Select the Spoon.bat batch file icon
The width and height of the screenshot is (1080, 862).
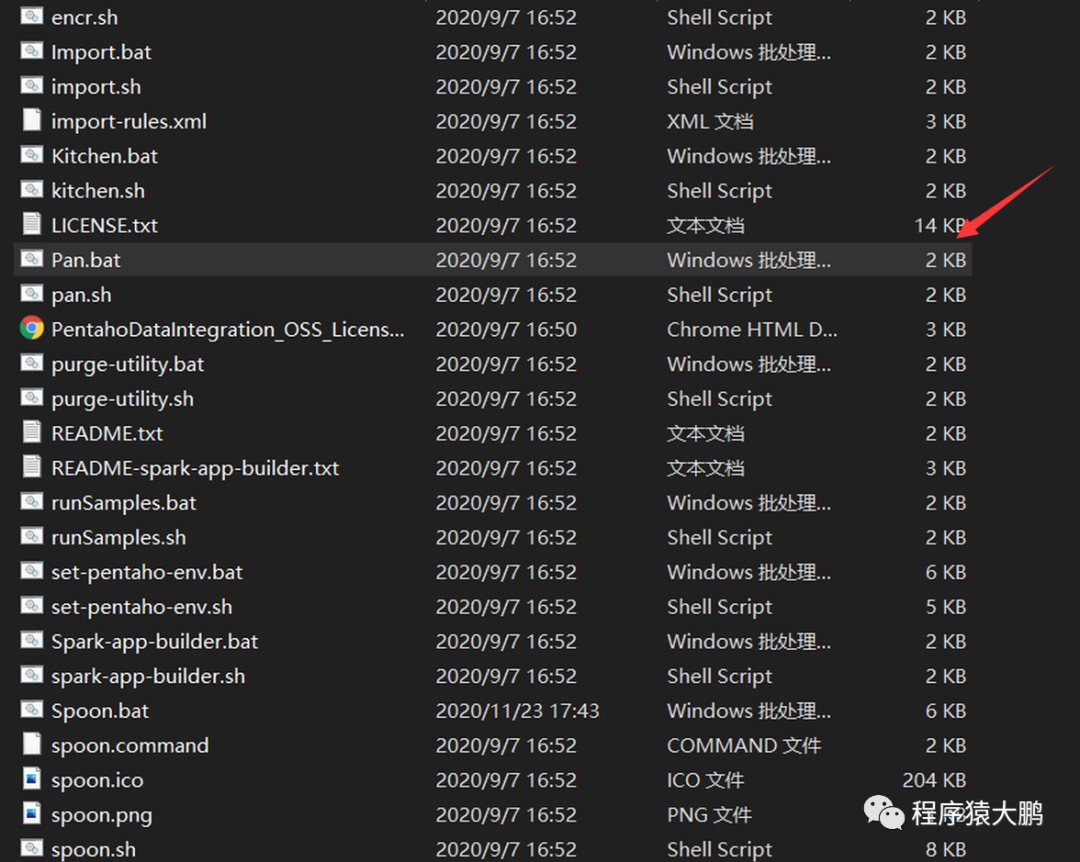pos(32,710)
